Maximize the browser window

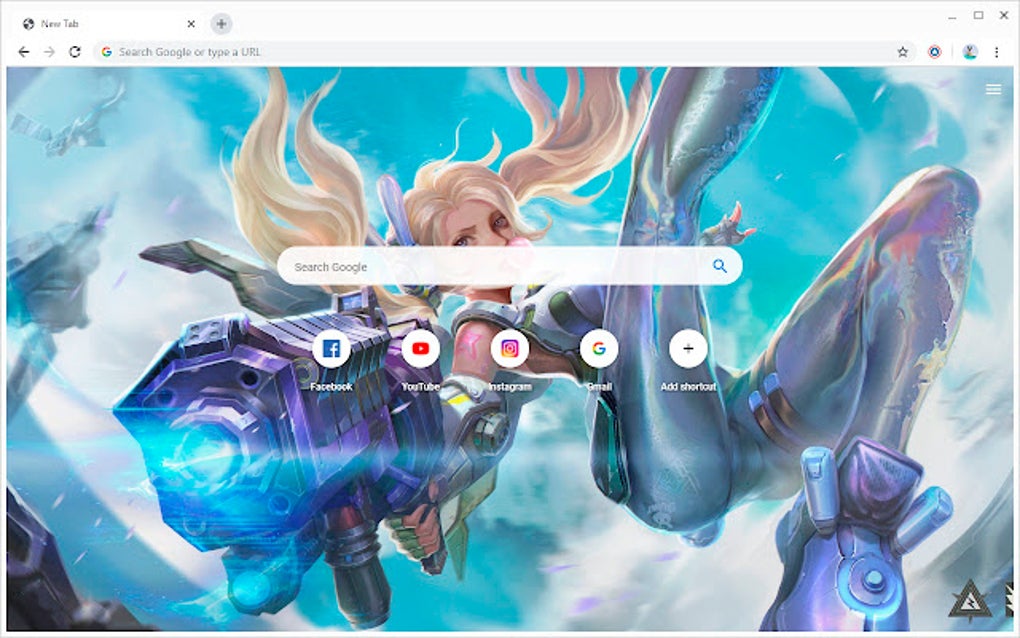coord(978,15)
